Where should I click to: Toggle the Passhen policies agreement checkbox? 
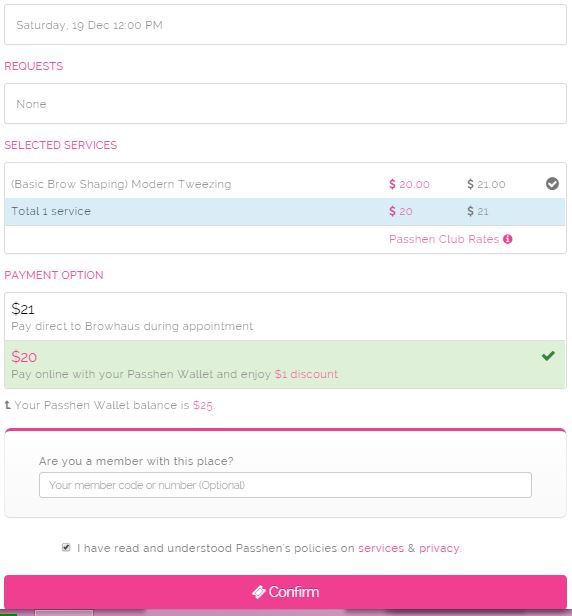coord(66,547)
